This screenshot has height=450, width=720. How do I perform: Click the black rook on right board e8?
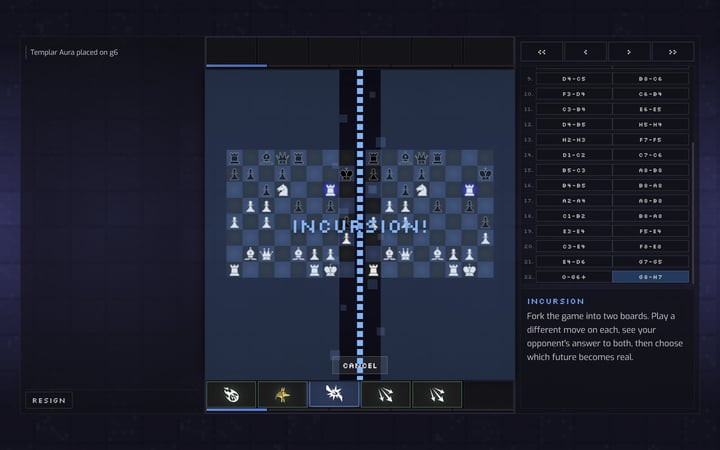click(x=437, y=158)
